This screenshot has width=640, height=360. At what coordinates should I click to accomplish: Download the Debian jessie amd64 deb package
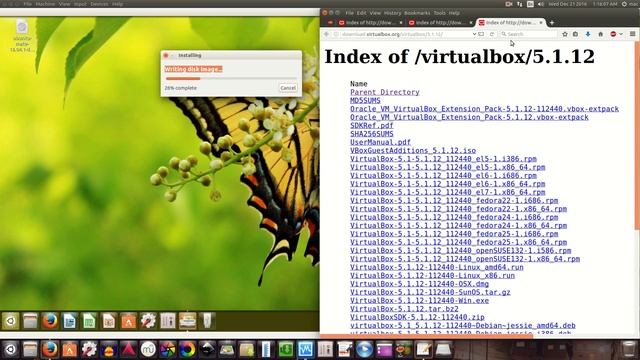click(x=462, y=325)
